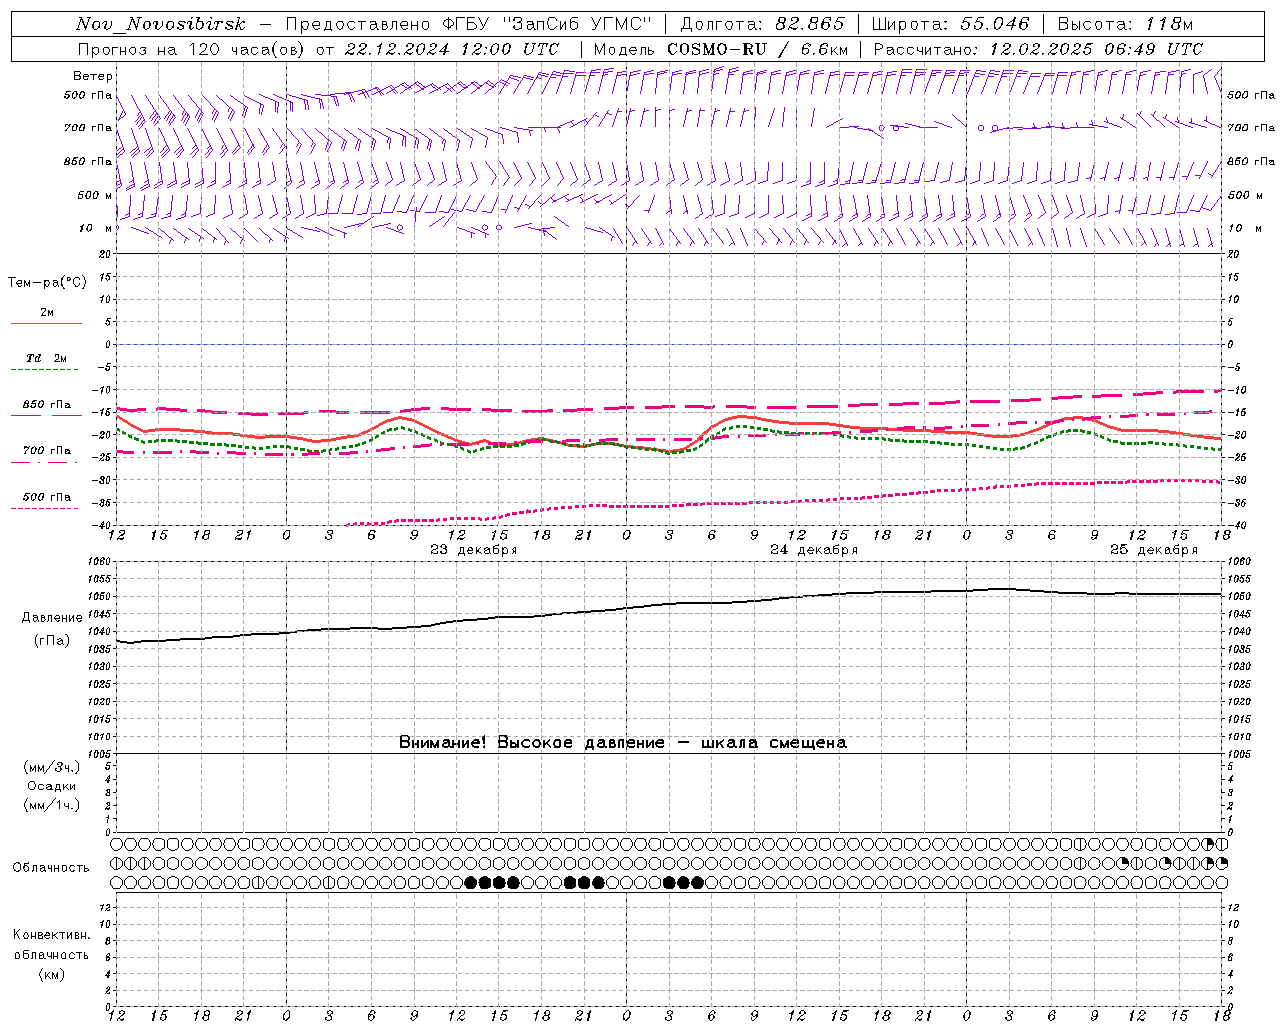Screen dimensions: 1280x1024
Task: Click the Td 2м dew point legend label
Action: (x=47, y=358)
